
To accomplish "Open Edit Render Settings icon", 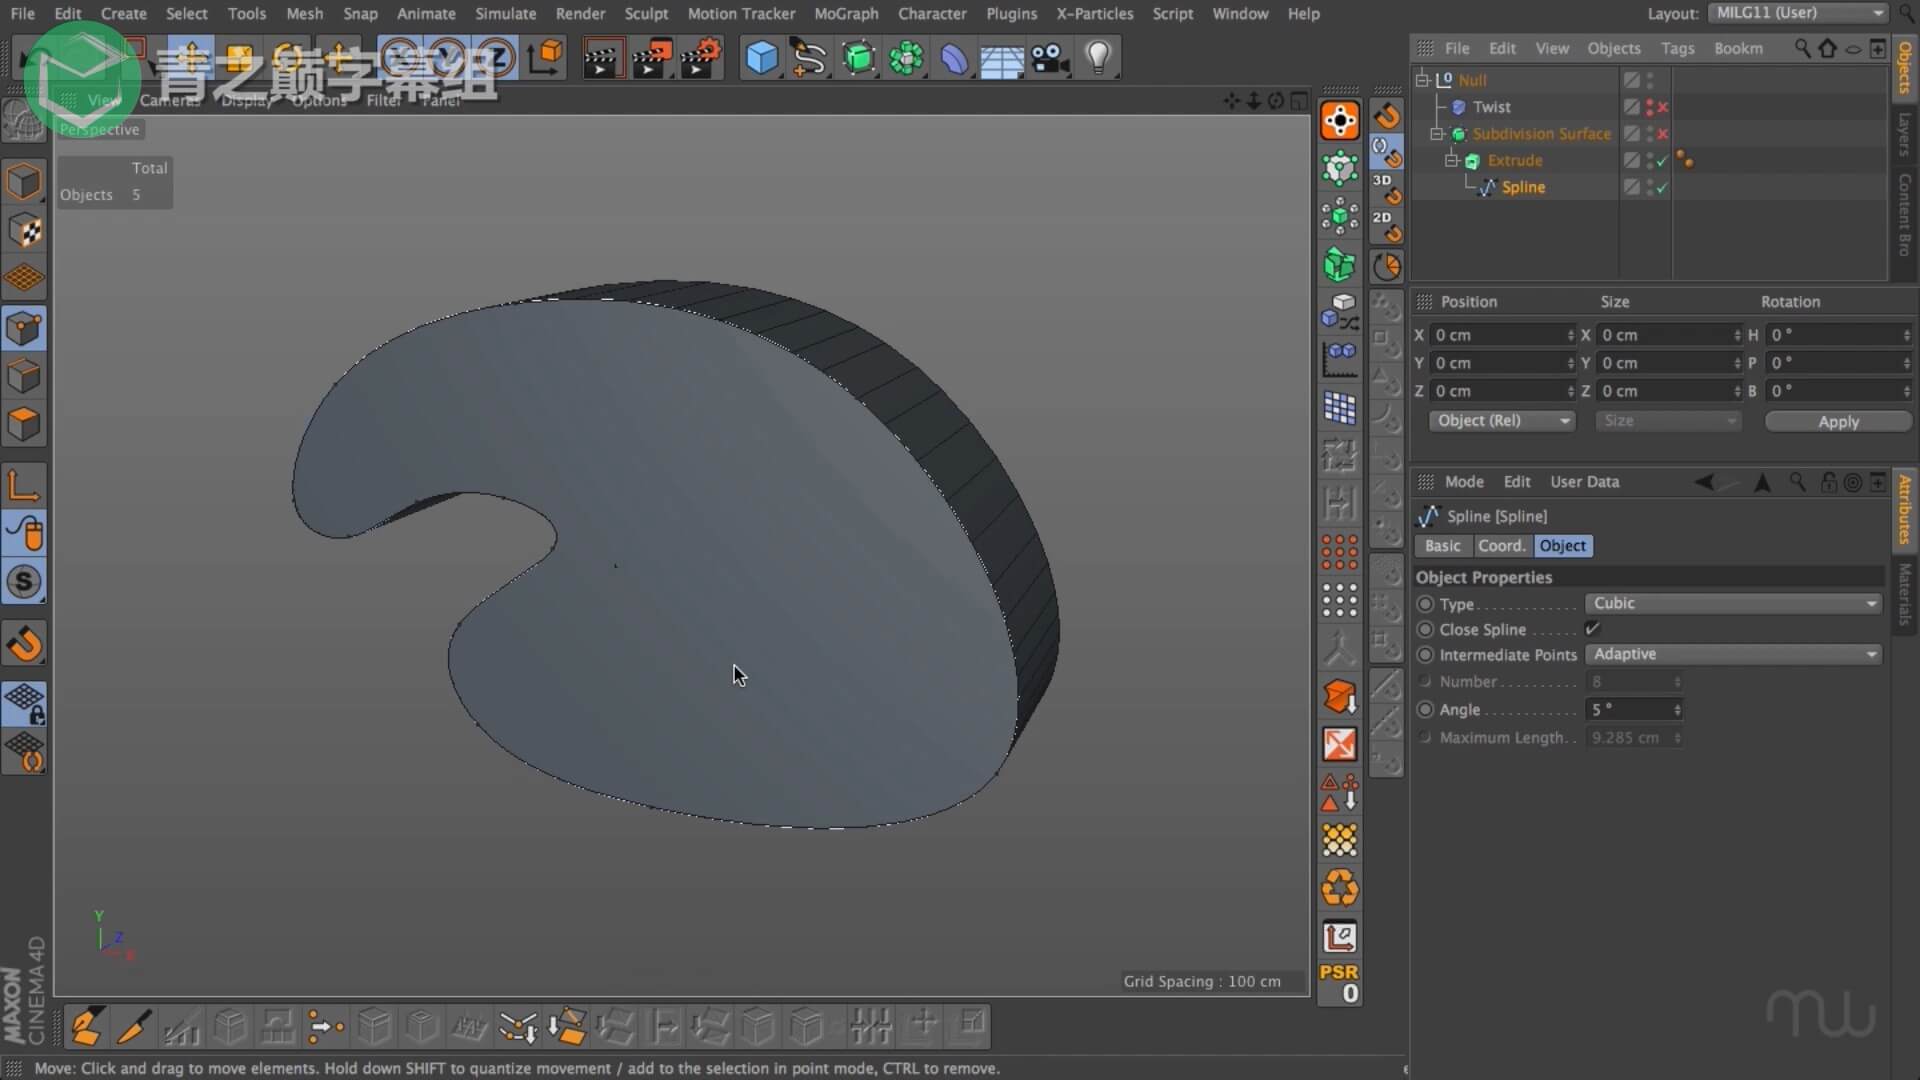I will coord(700,58).
